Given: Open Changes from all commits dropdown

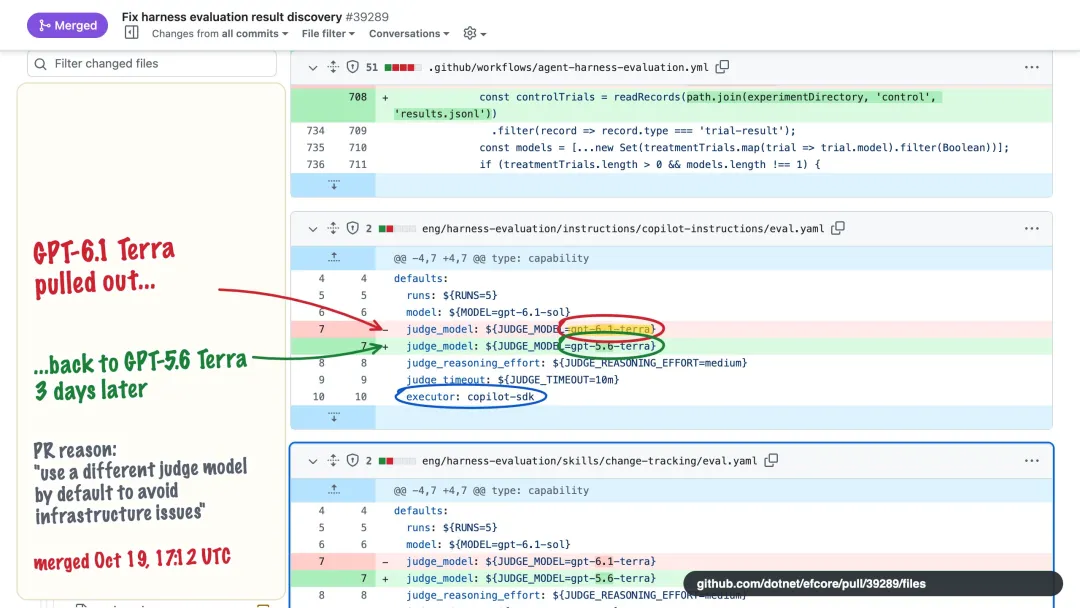Looking at the screenshot, I should [220, 33].
